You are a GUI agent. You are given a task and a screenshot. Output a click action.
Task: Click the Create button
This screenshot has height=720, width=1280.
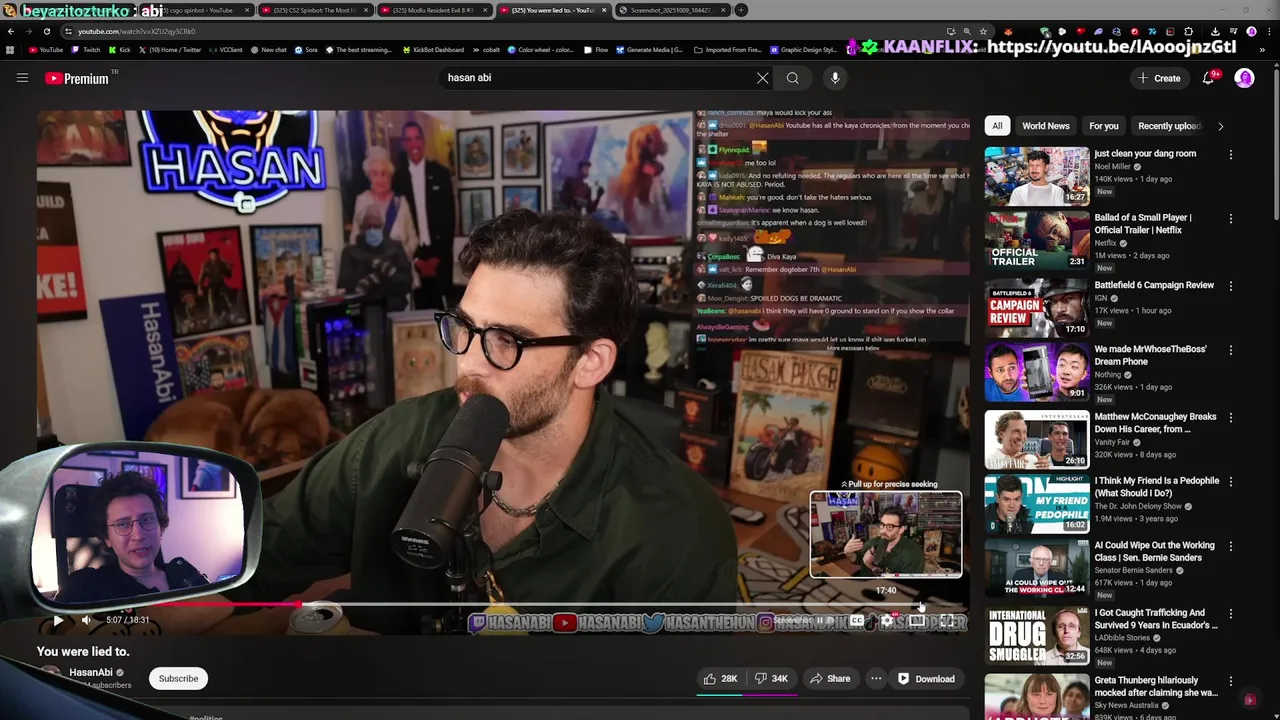coord(1159,78)
